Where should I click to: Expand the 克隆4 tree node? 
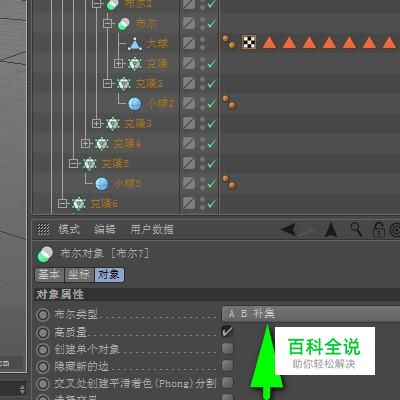(85, 143)
